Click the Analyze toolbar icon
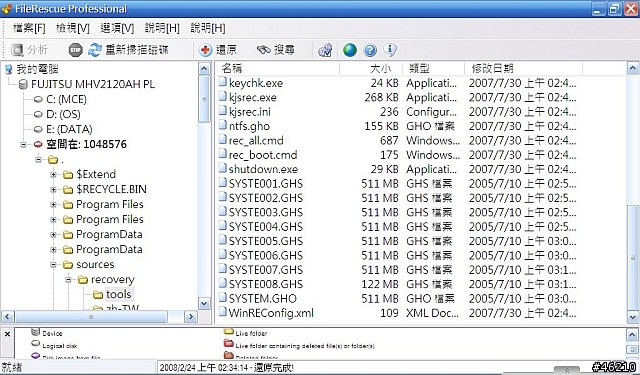This screenshot has width=640, height=375. pyautogui.click(x=18, y=50)
